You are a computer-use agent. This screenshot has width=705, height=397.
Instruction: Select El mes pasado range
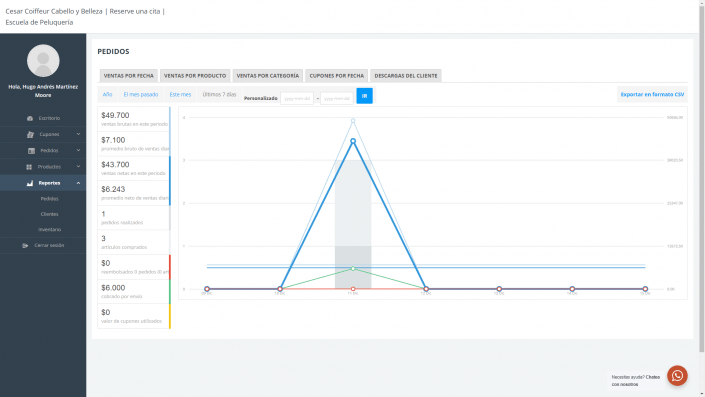point(141,94)
